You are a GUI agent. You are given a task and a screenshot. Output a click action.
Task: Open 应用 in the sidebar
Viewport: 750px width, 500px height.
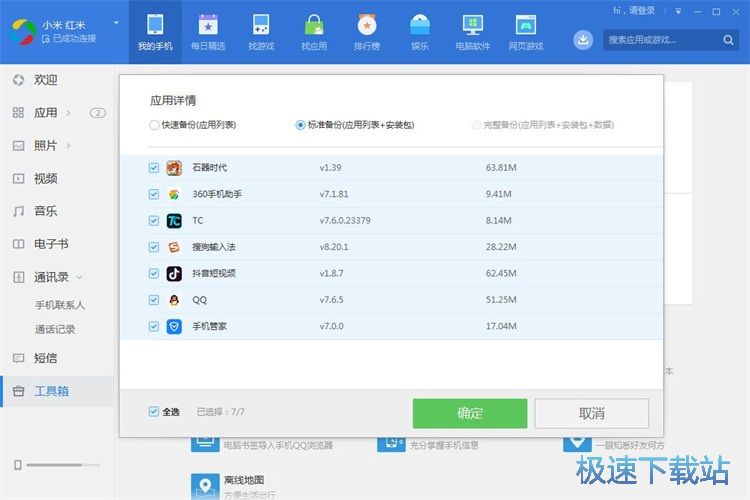[x=45, y=113]
